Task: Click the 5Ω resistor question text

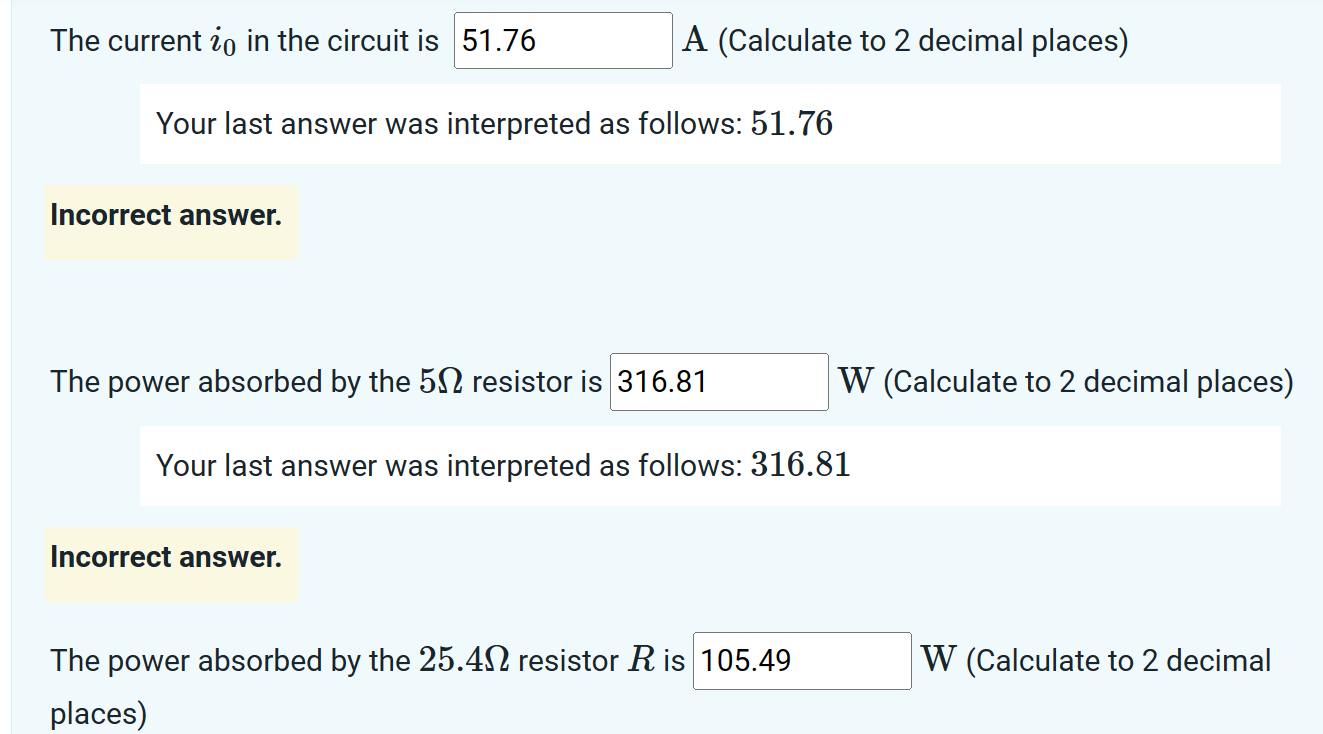Action: [325, 381]
